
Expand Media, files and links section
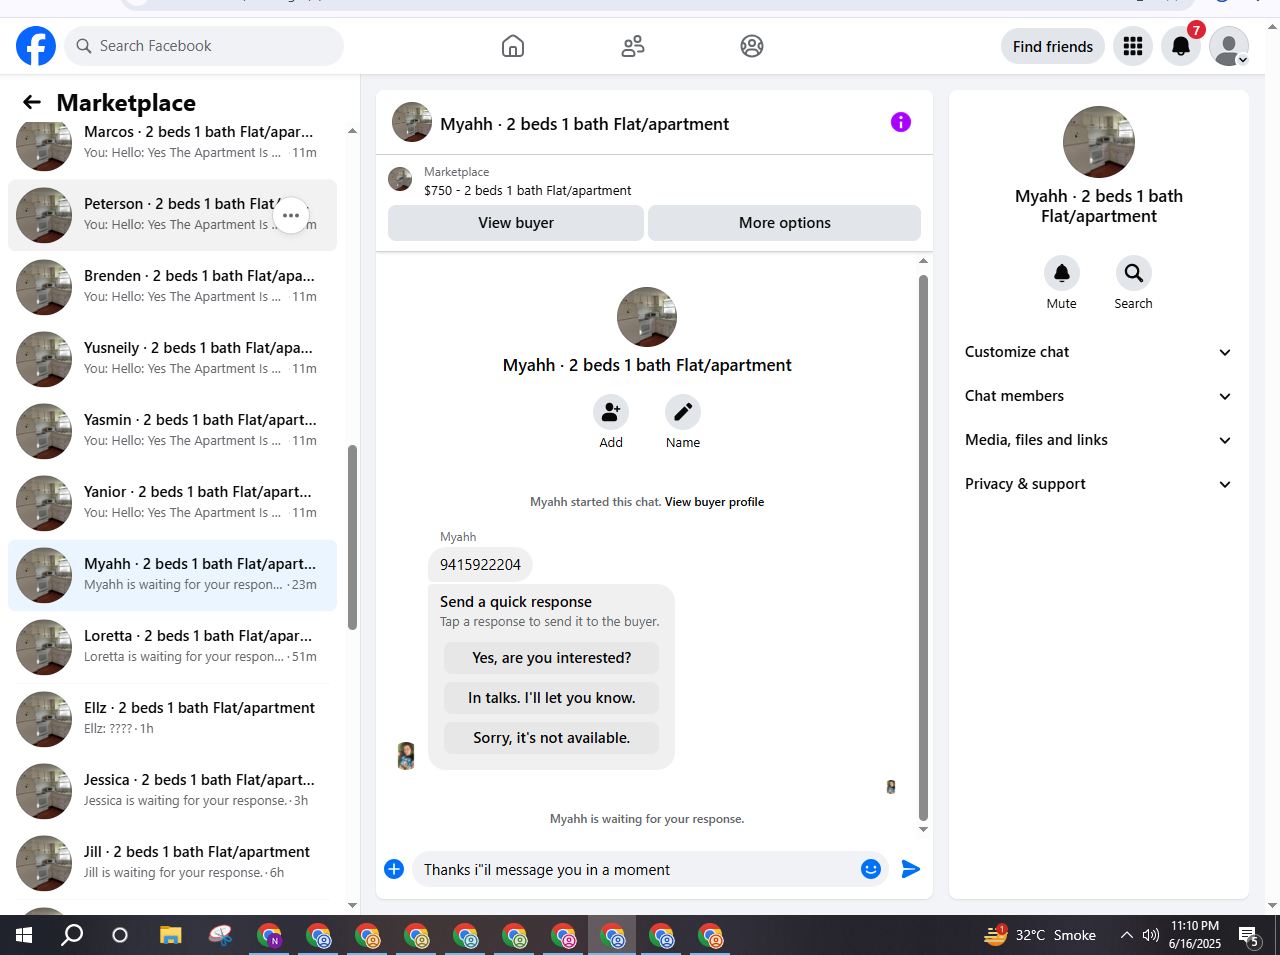(x=1099, y=440)
